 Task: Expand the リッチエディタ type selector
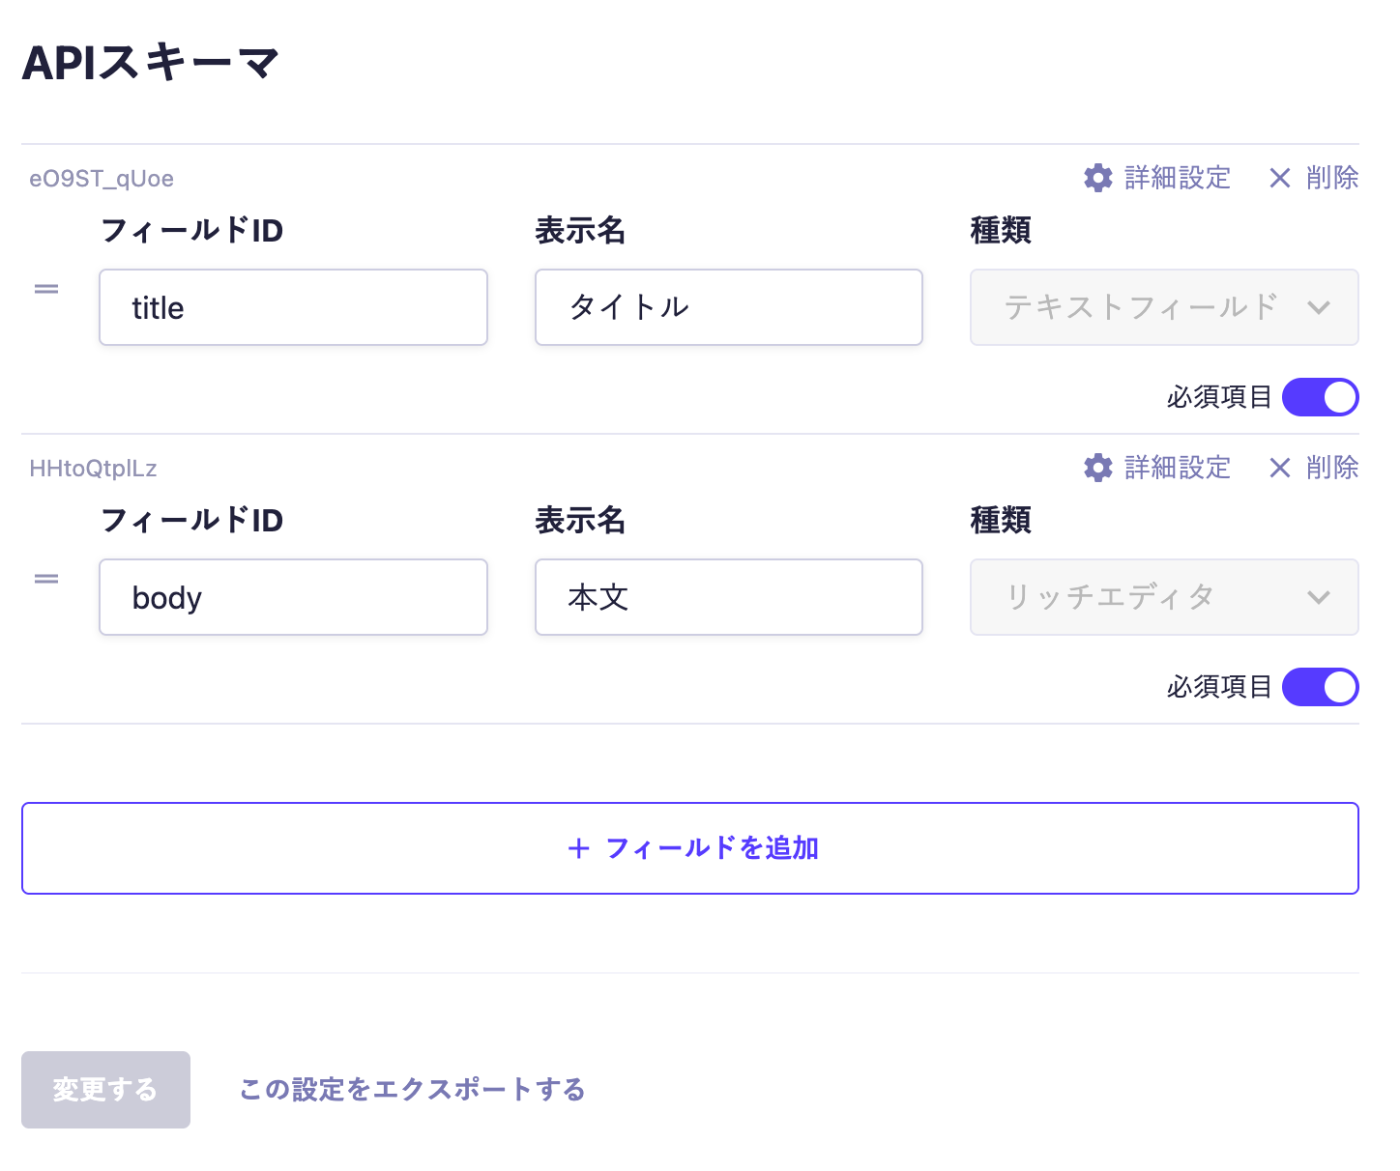[1163, 597]
